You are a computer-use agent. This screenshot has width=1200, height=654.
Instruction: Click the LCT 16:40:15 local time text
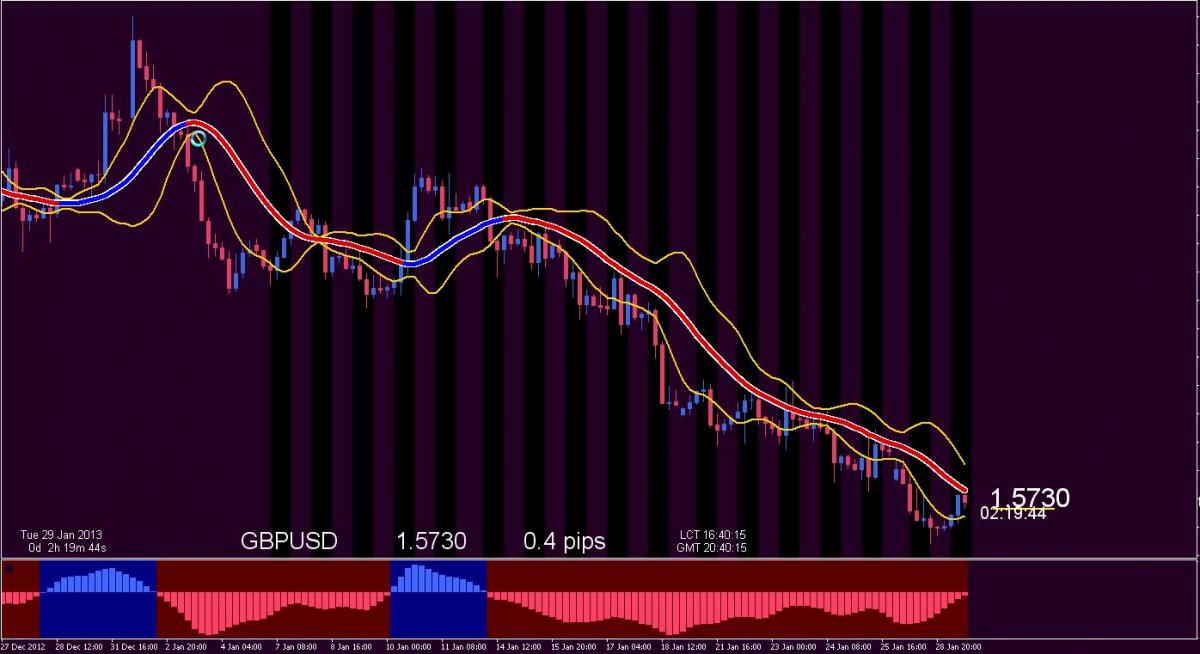pos(712,535)
